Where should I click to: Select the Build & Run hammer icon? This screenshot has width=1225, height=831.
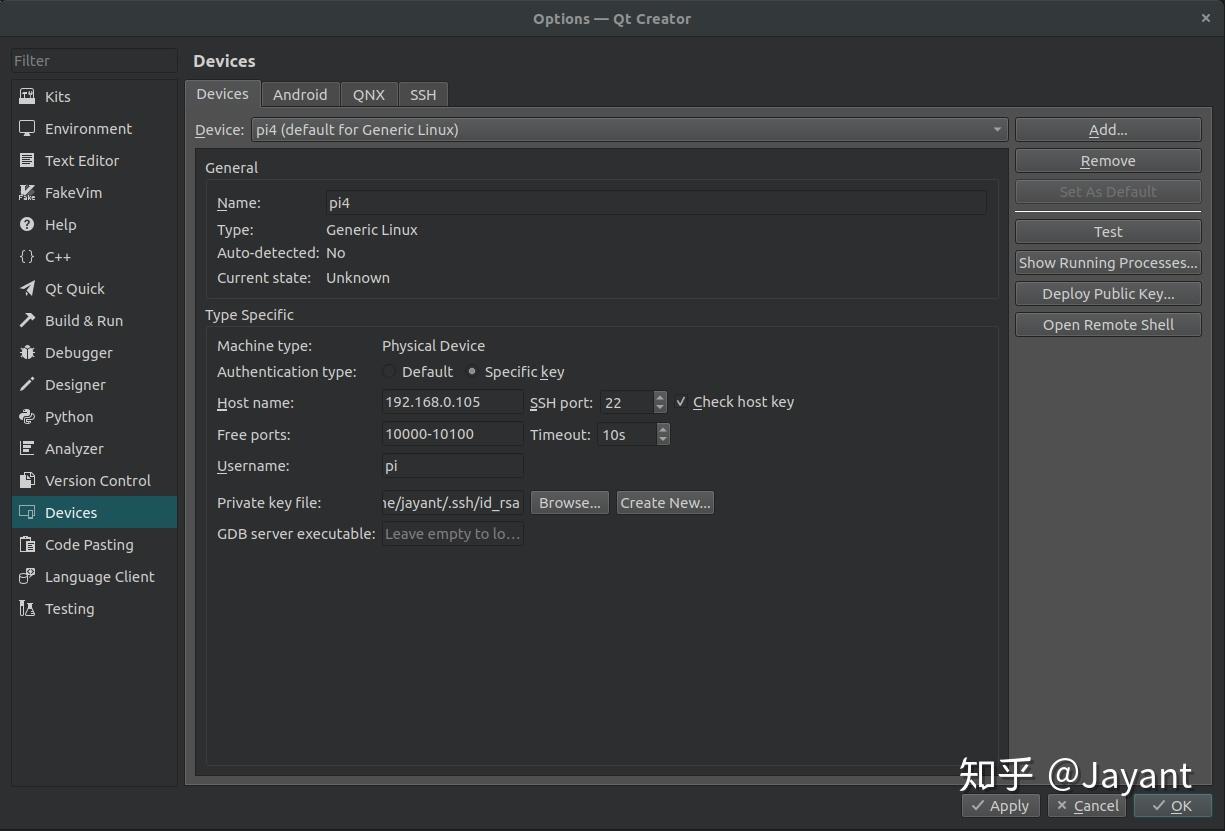coord(27,321)
